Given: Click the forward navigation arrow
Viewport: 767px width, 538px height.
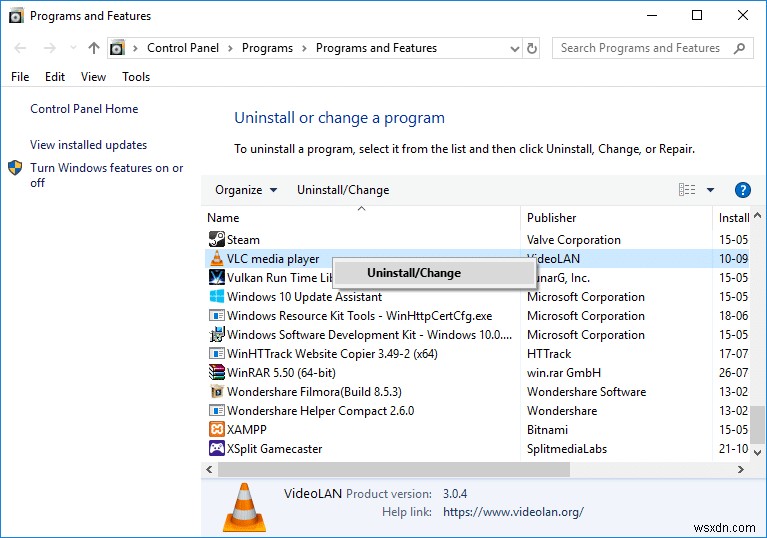Looking at the screenshot, I should (49, 48).
